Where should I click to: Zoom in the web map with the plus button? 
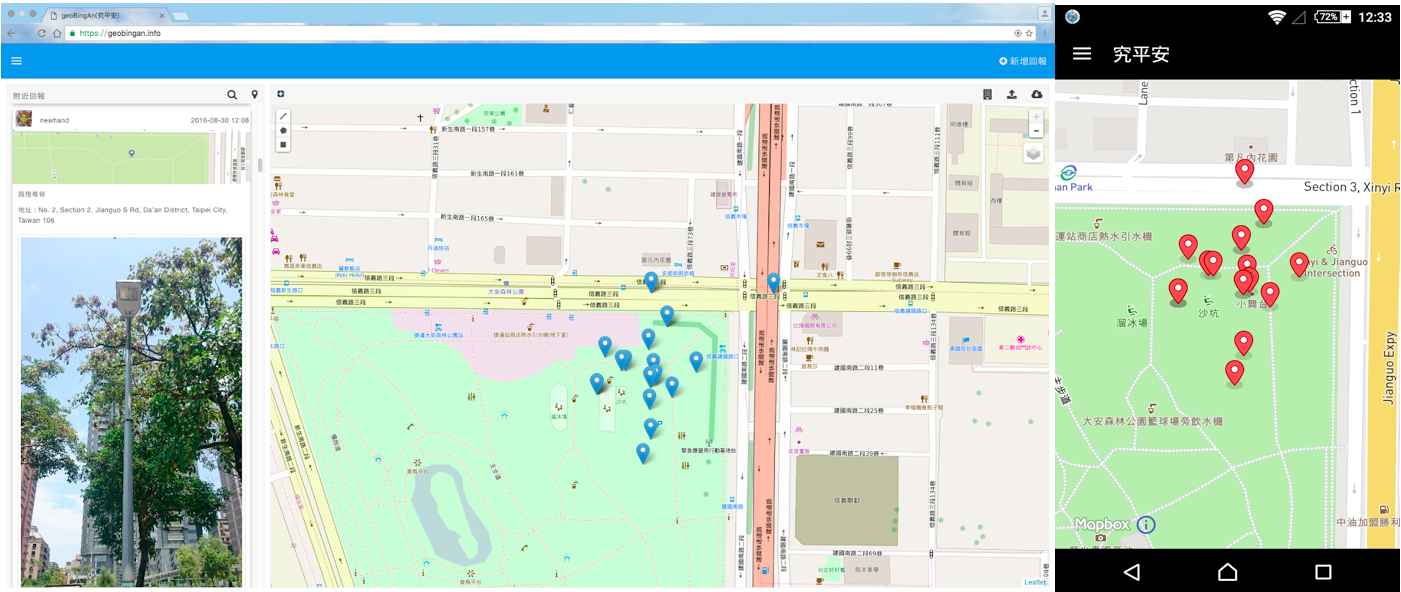click(x=1036, y=117)
